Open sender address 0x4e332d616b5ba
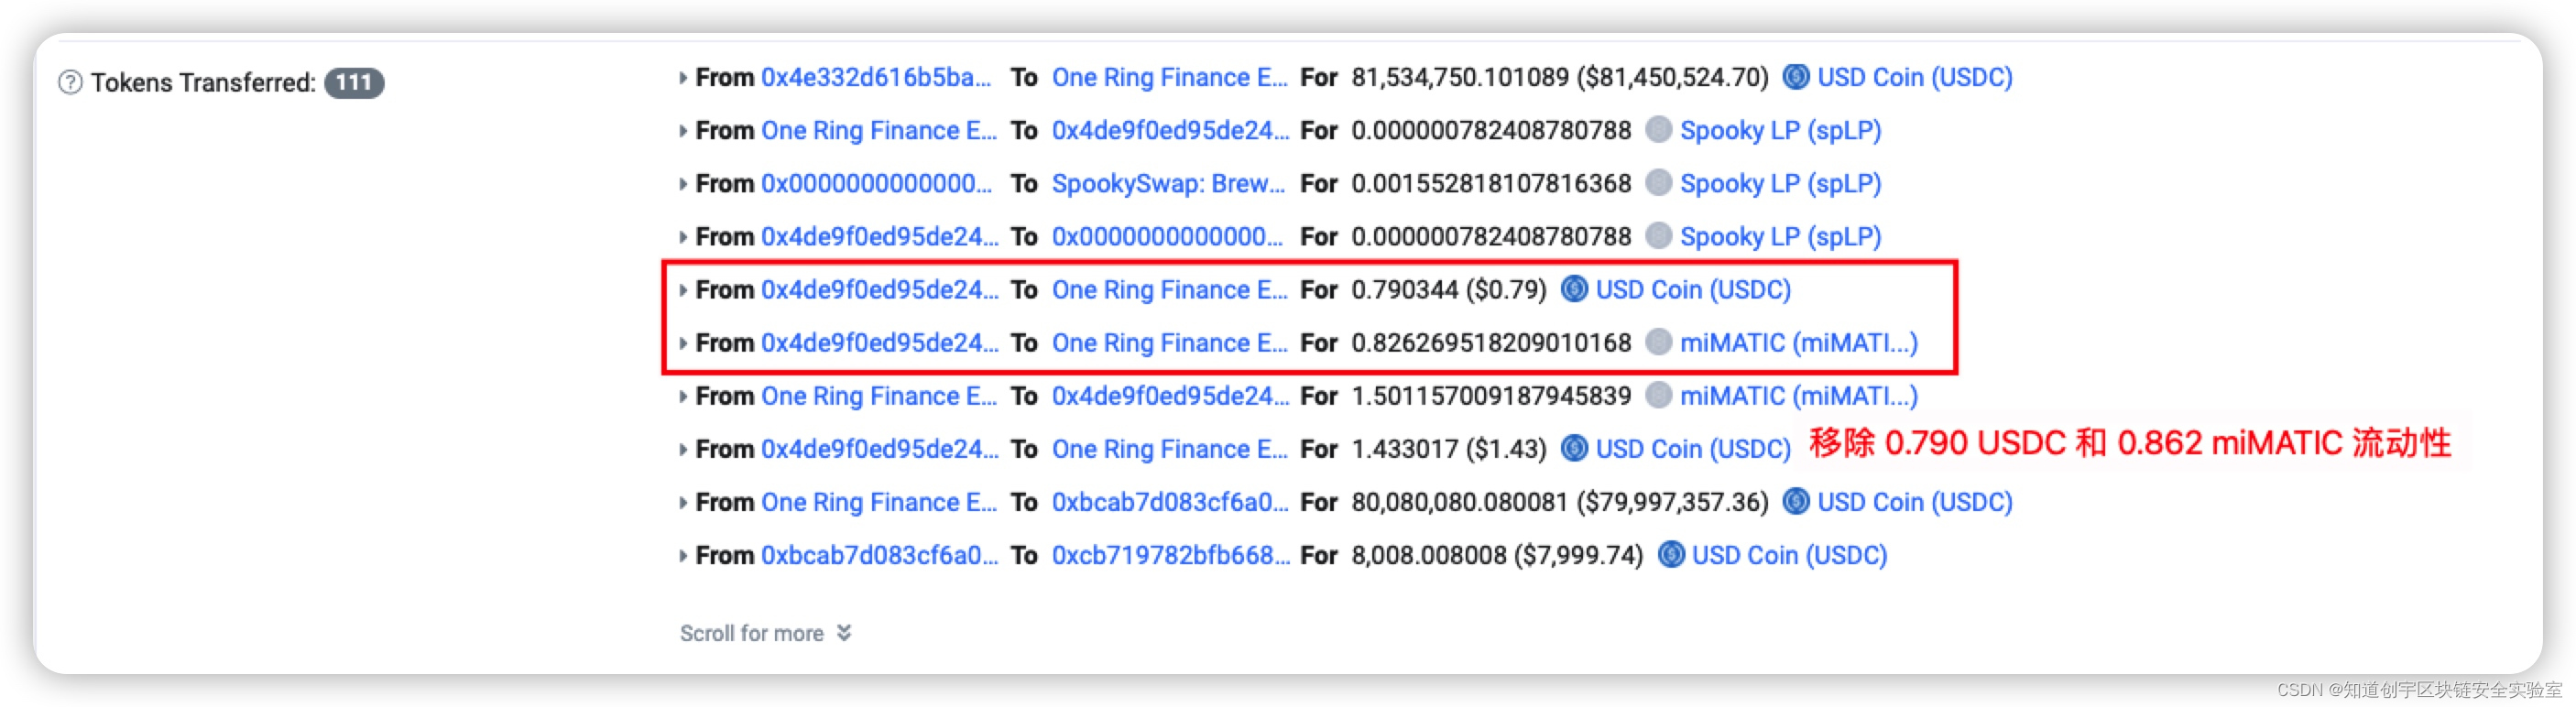This screenshot has width=2576, height=707. (876, 77)
